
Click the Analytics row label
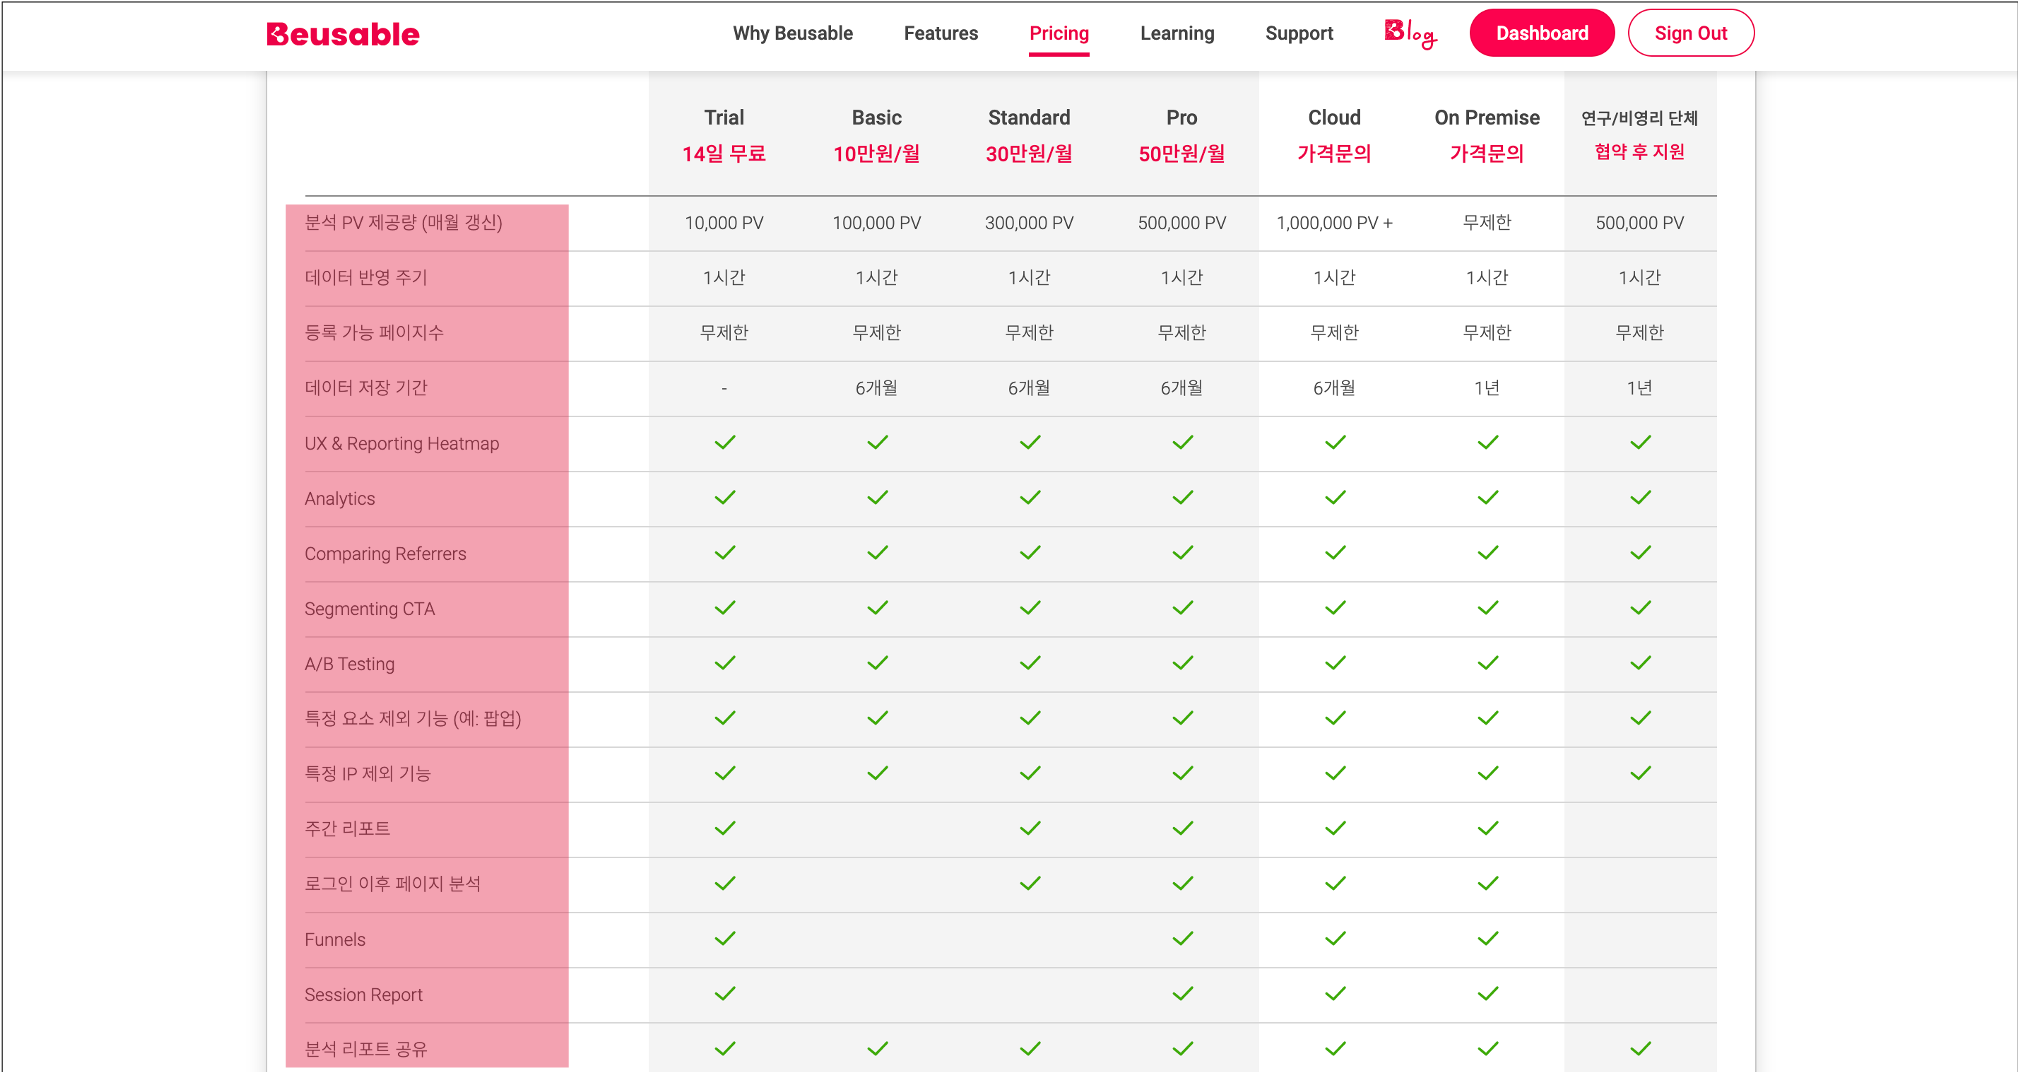(x=340, y=498)
